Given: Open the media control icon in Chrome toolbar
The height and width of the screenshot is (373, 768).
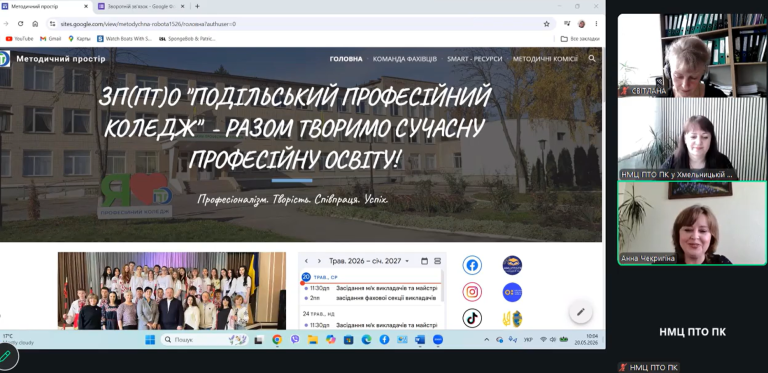Looking at the screenshot, I should (x=567, y=23).
